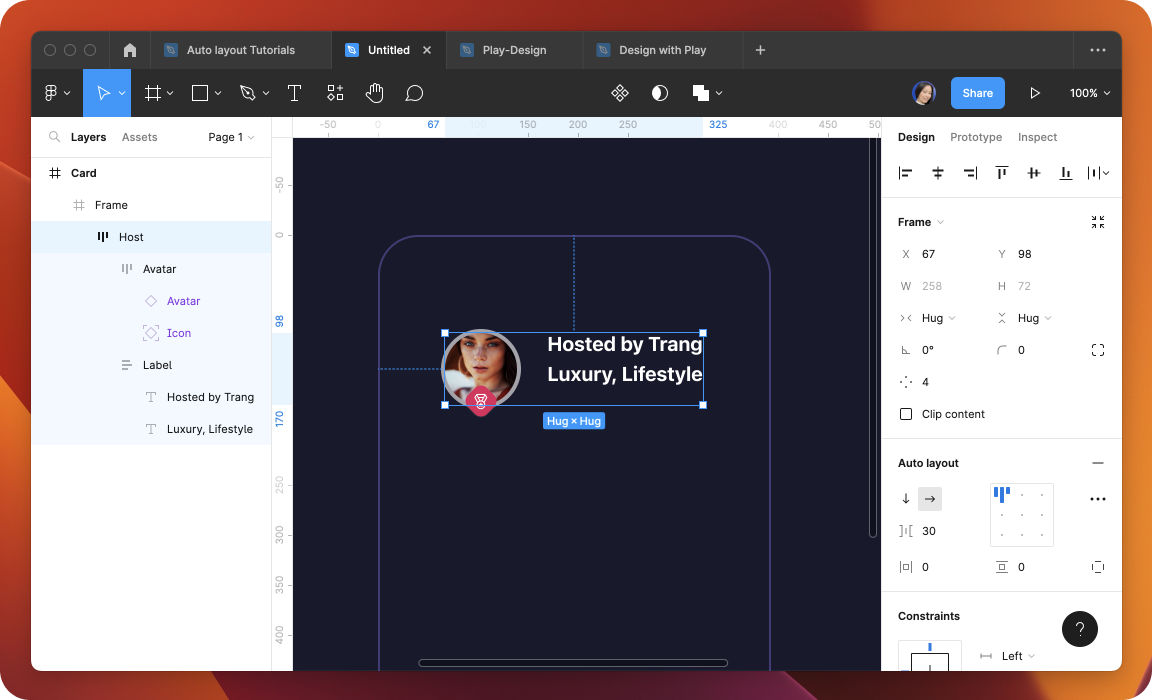The image size is (1152, 700).
Task: Open the zoom level 100% dropdown
Action: click(1089, 93)
